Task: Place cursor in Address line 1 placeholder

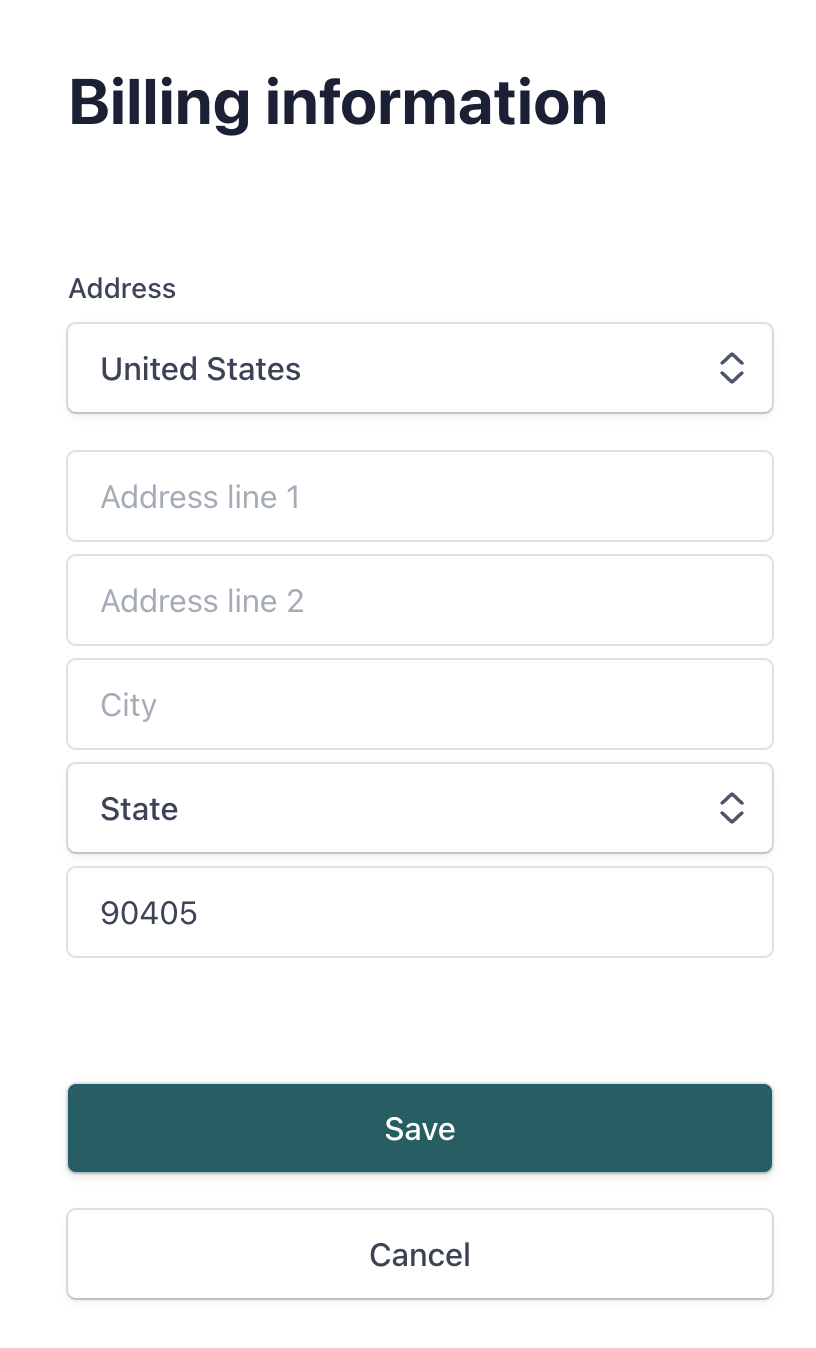Action: (x=200, y=497)
